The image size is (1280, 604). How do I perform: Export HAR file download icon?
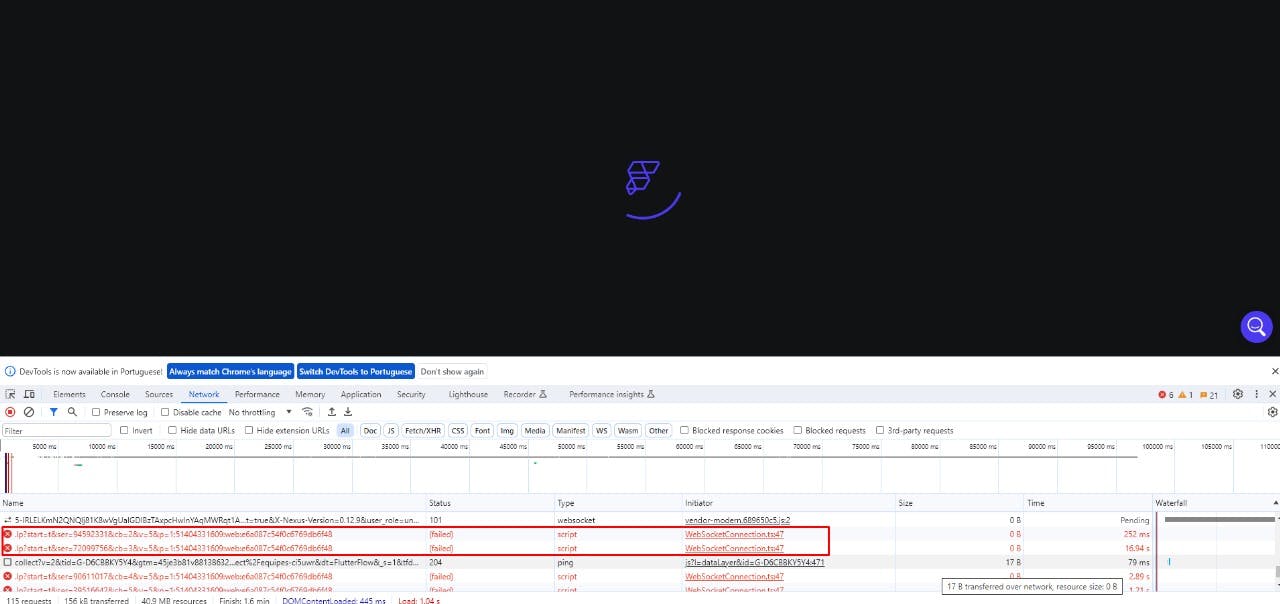tap(348, 412)
